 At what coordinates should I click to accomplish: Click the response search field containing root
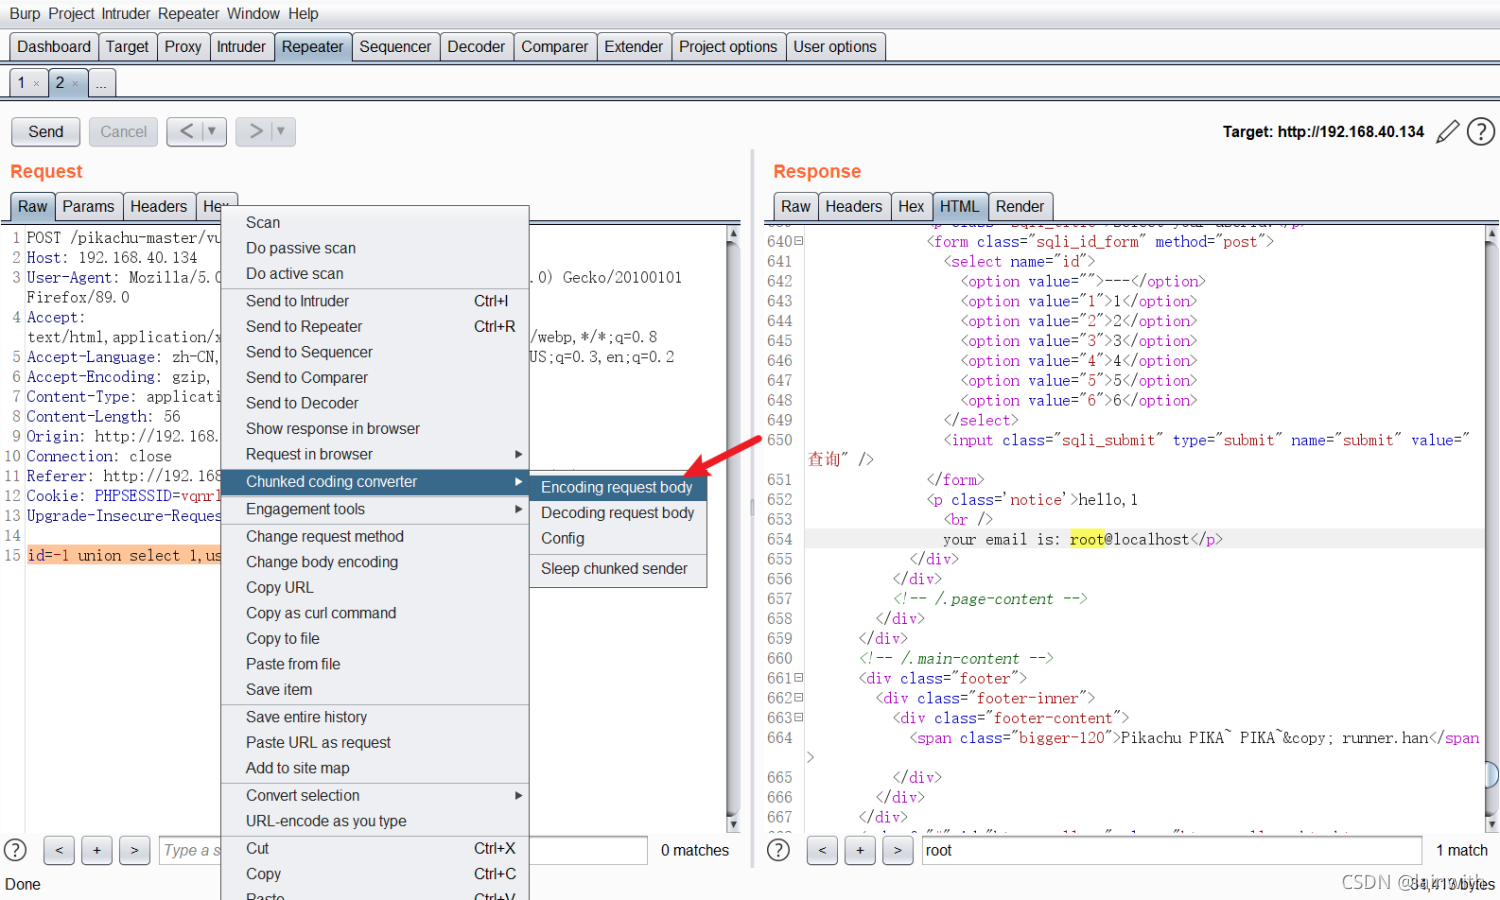click(1171, 850)
